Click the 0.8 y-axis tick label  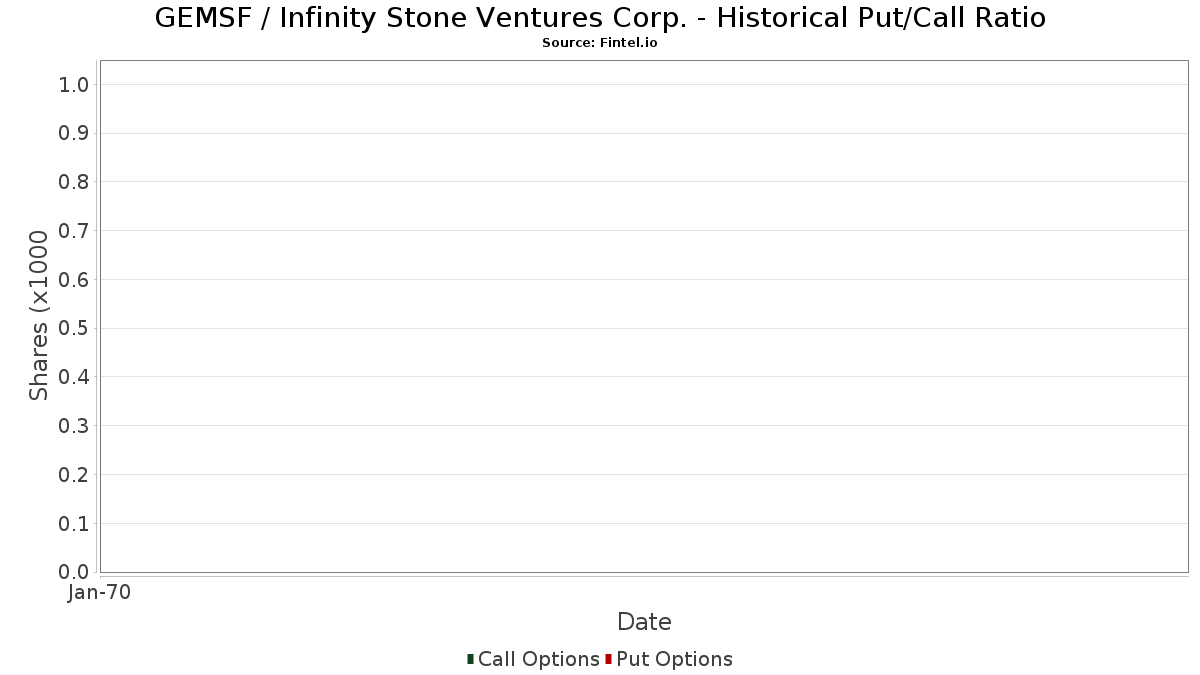point(75,182)
